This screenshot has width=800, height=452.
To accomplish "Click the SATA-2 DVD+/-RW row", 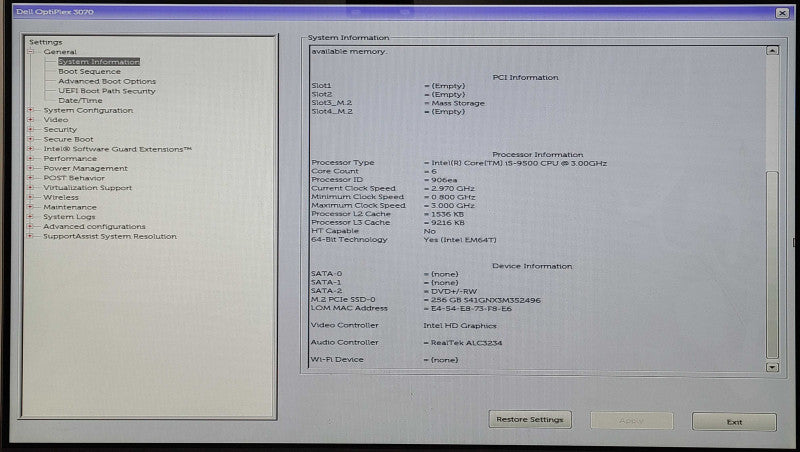I will click(394, 291).
